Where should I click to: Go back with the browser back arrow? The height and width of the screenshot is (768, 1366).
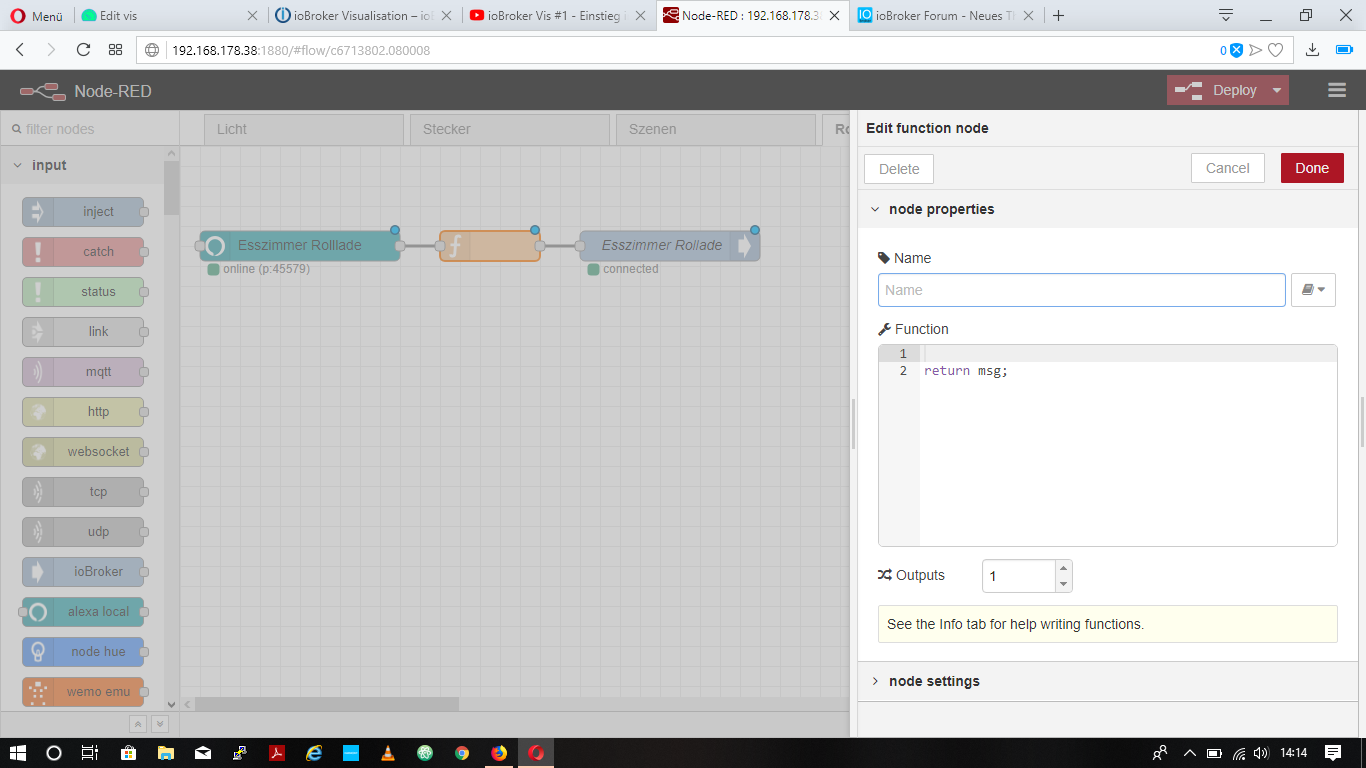click(x=20, y=50)
